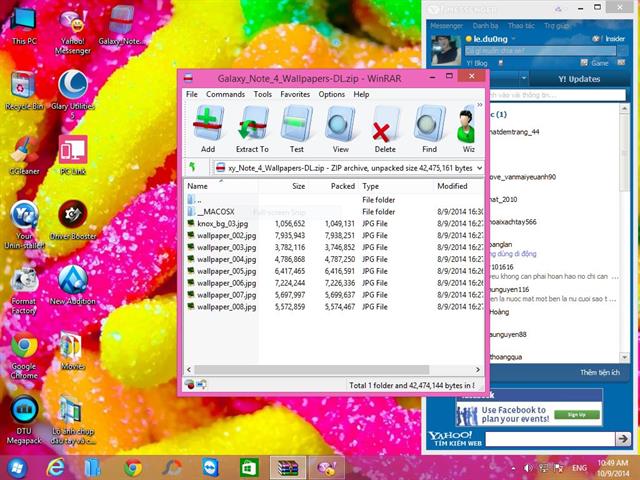
Task: Open contact hoaixachtay566 in Messenger list
Action: coord(512,222)
